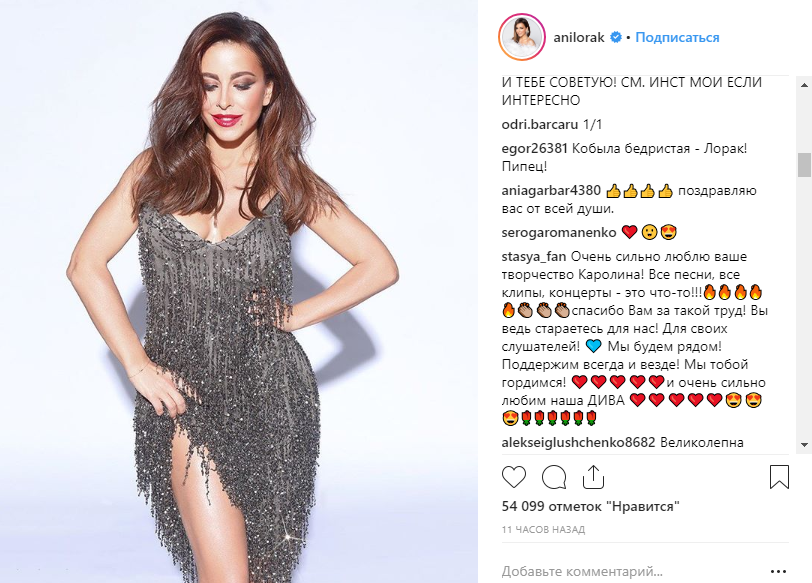This screenshot has height=583, width=812.
Task: Visit commenter egor26381's profile
Action: [x=534, y=149]
